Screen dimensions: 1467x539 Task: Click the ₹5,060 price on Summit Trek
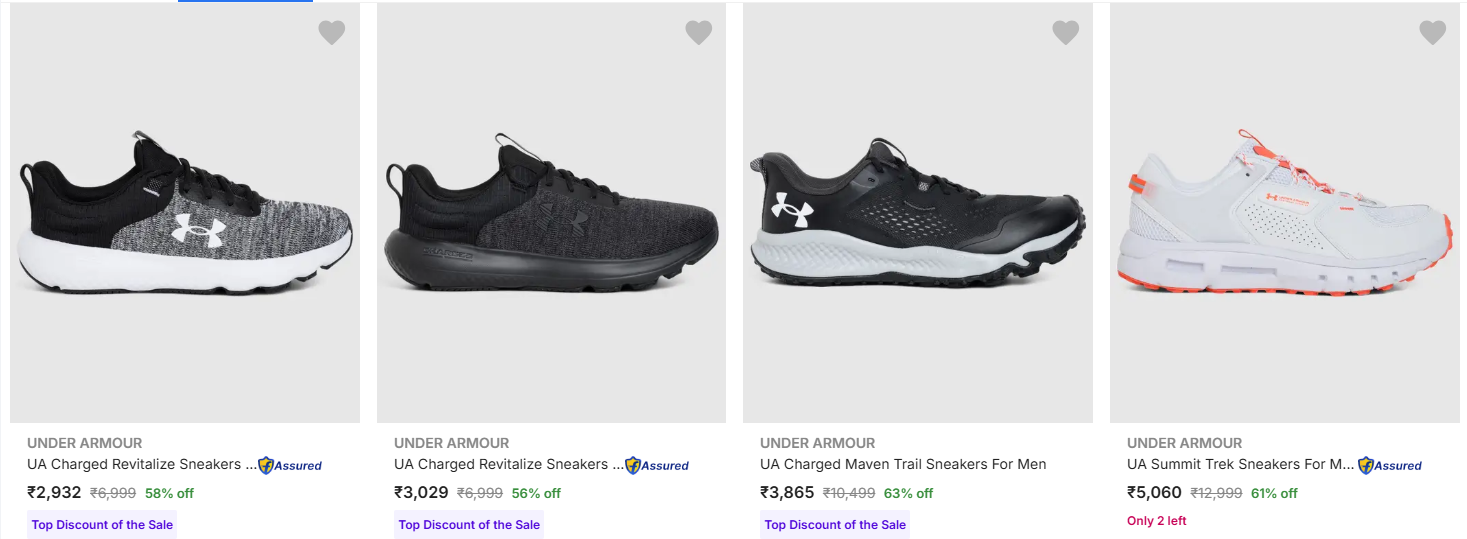[1154, 493]
